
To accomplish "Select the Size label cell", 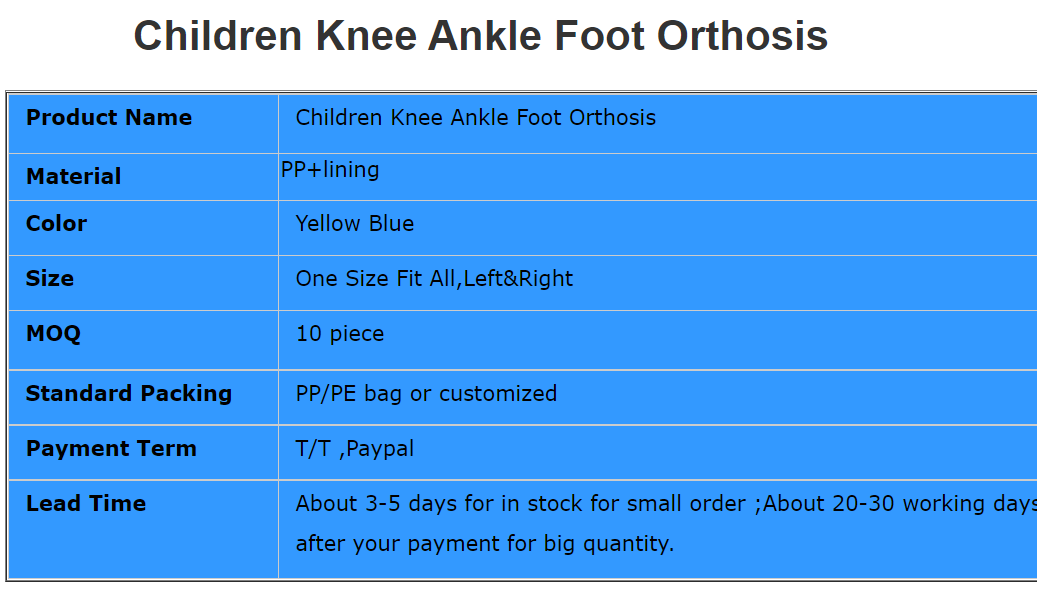I will pyautogui.click(x=50, y=279).
